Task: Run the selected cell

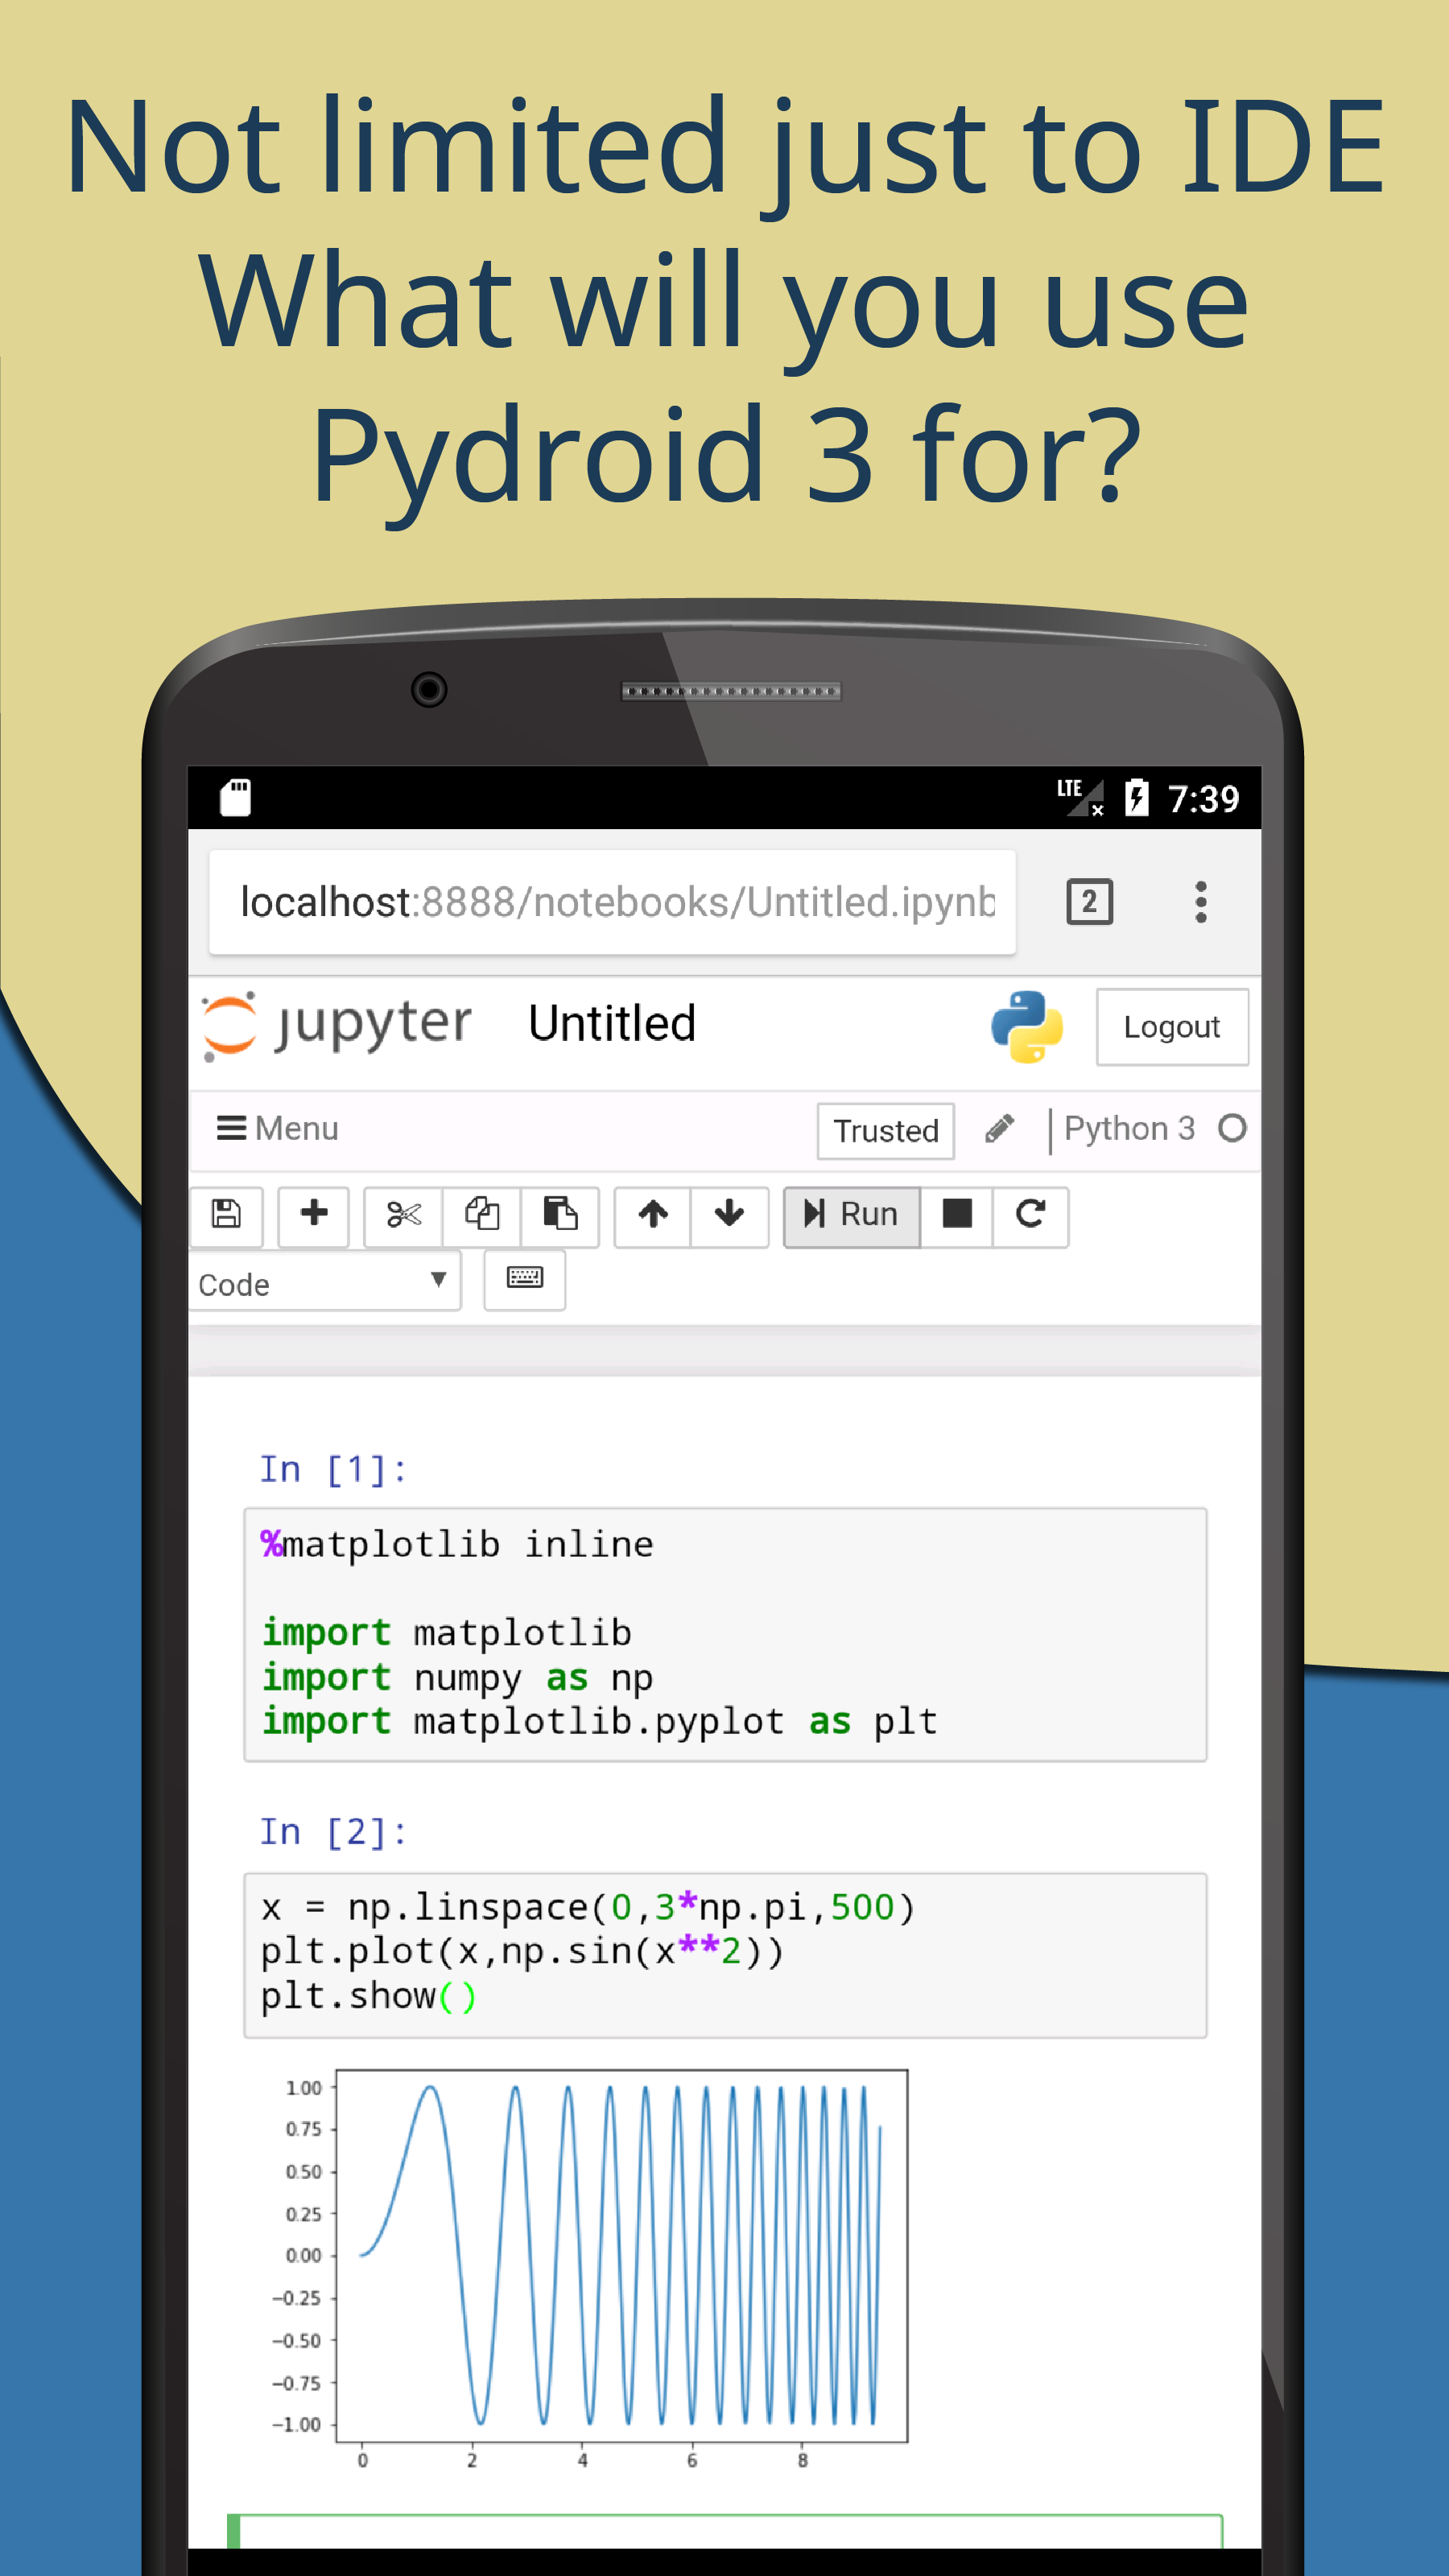Action: pyautogui.click(x=851, y=1215)
